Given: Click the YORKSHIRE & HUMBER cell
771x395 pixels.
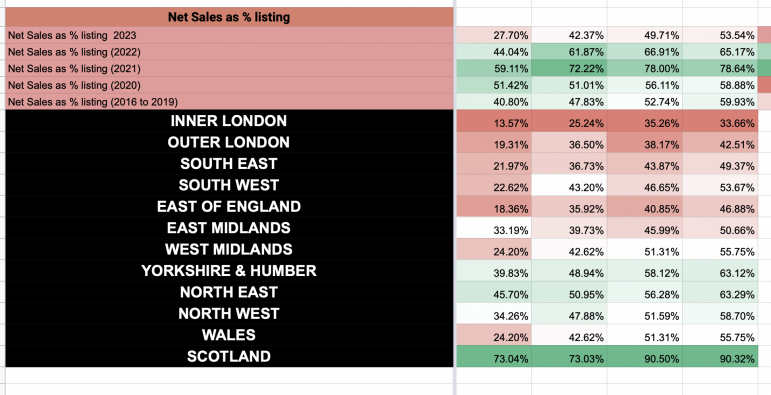Looking at the screenshot, I should [229, 271].
